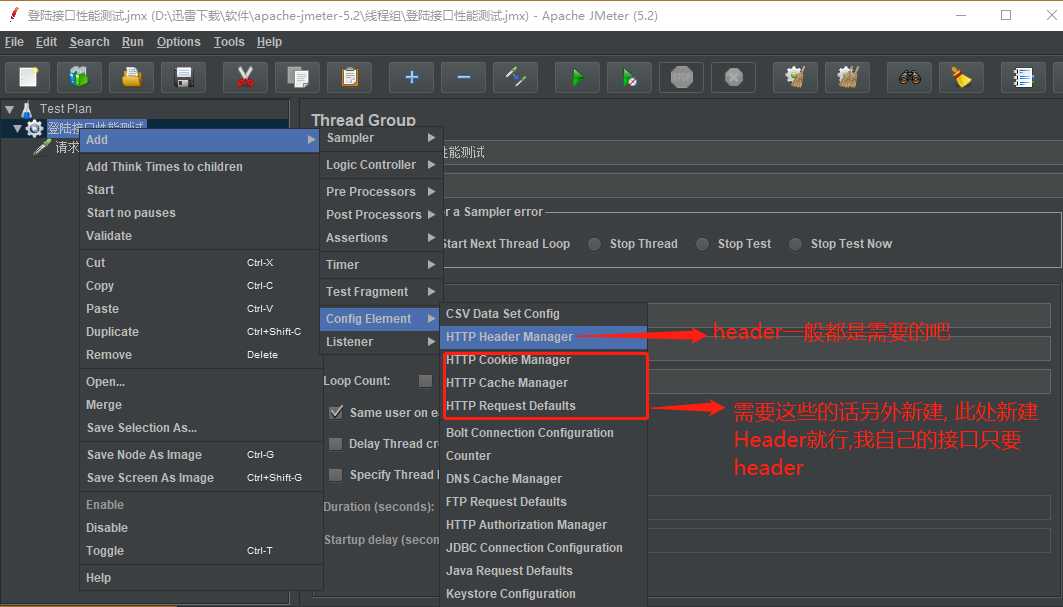
Task: Click the Clear All results icon
Action: [848, 77]
